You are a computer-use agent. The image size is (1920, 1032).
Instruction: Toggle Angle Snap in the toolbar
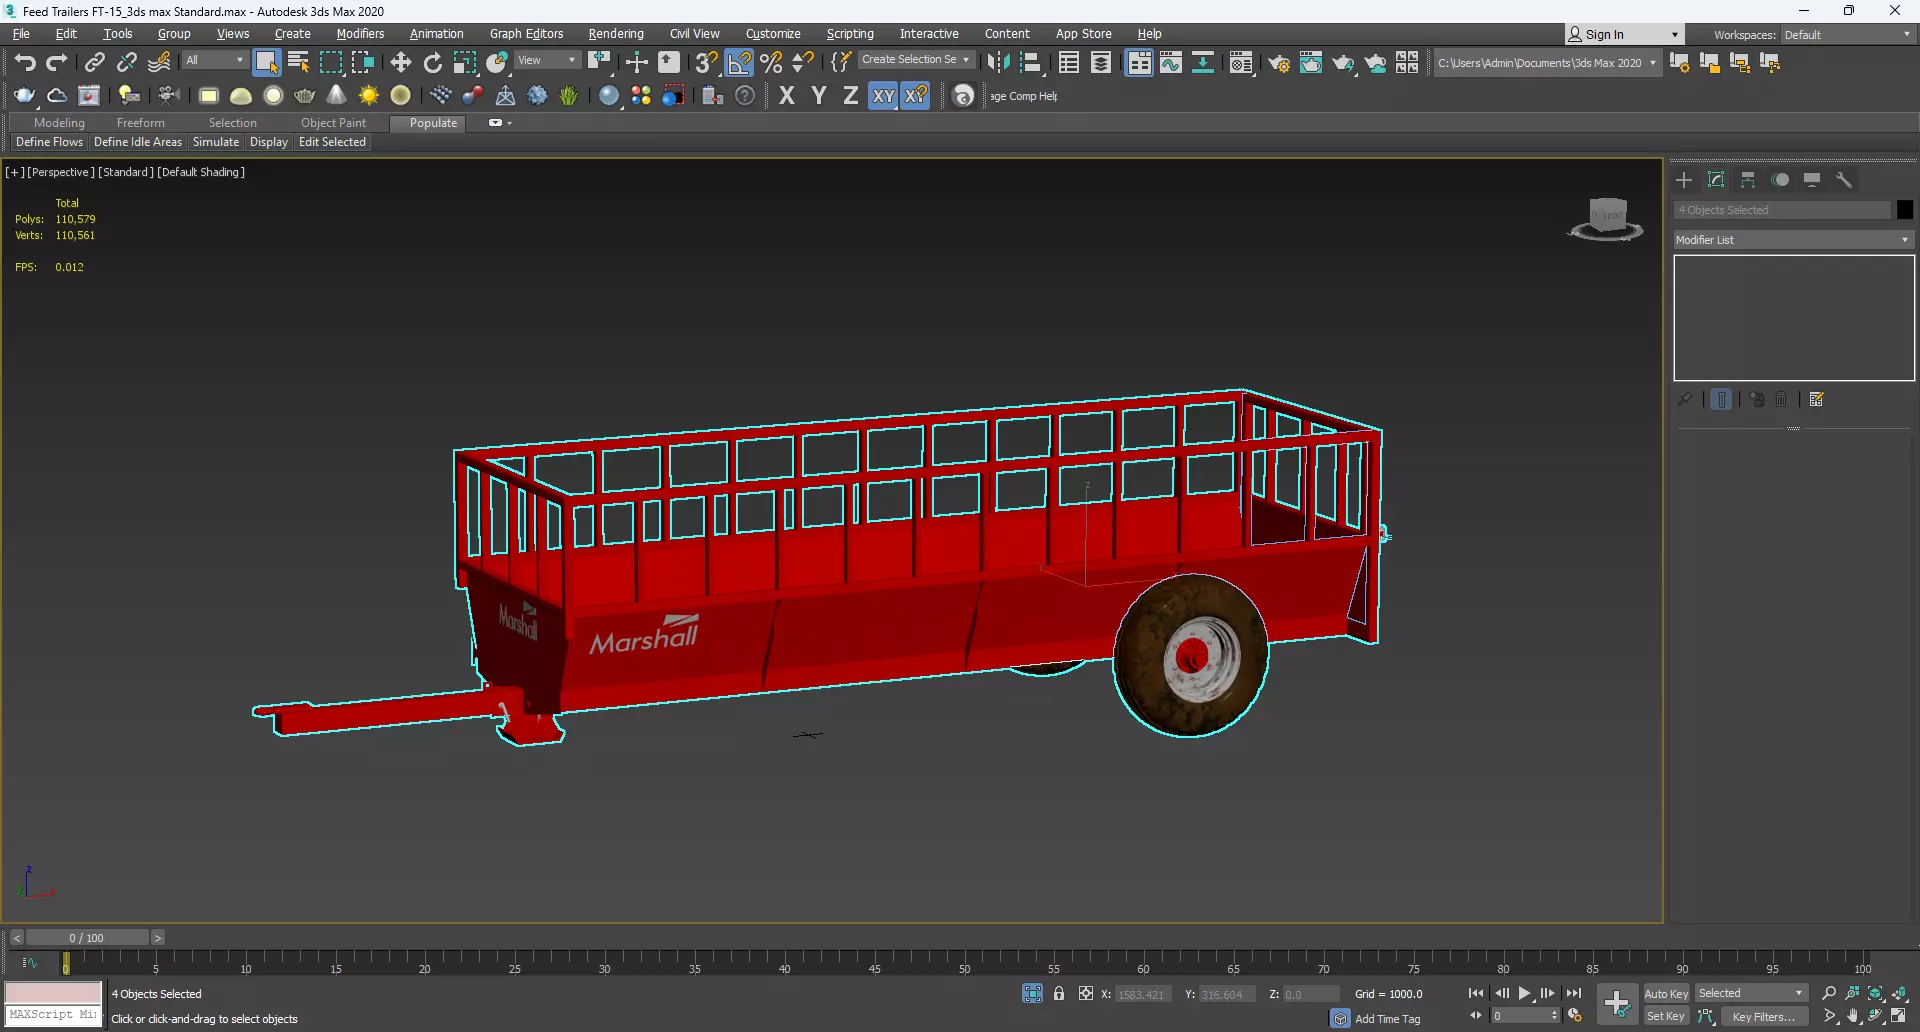pyautogui.click(x=739, y=63)
